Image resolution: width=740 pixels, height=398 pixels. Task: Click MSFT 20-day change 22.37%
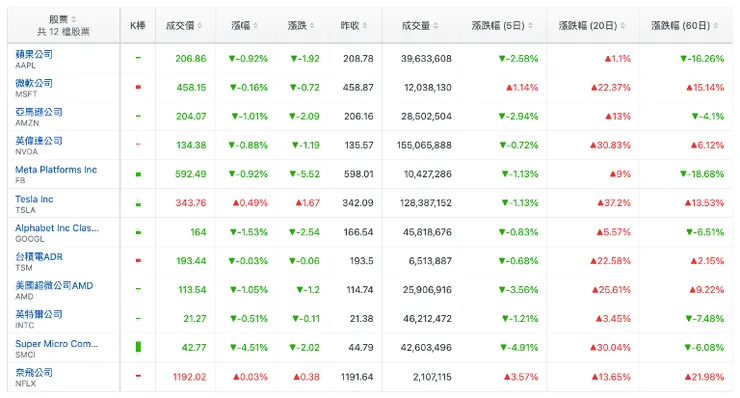click(x=611, y=87)
